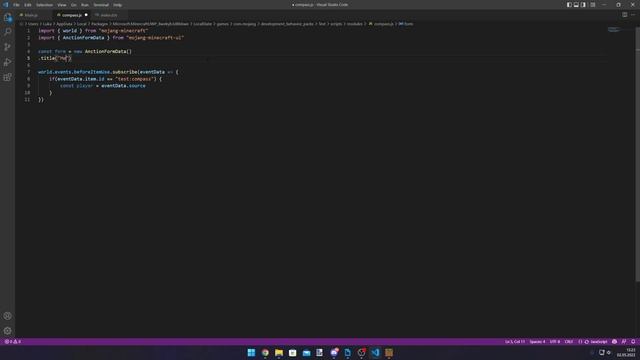Image resolution: width=640 pixels, height=360 pixels.
Task: Click the Spaces: 4 indentation status
Action: coord(537,342)
